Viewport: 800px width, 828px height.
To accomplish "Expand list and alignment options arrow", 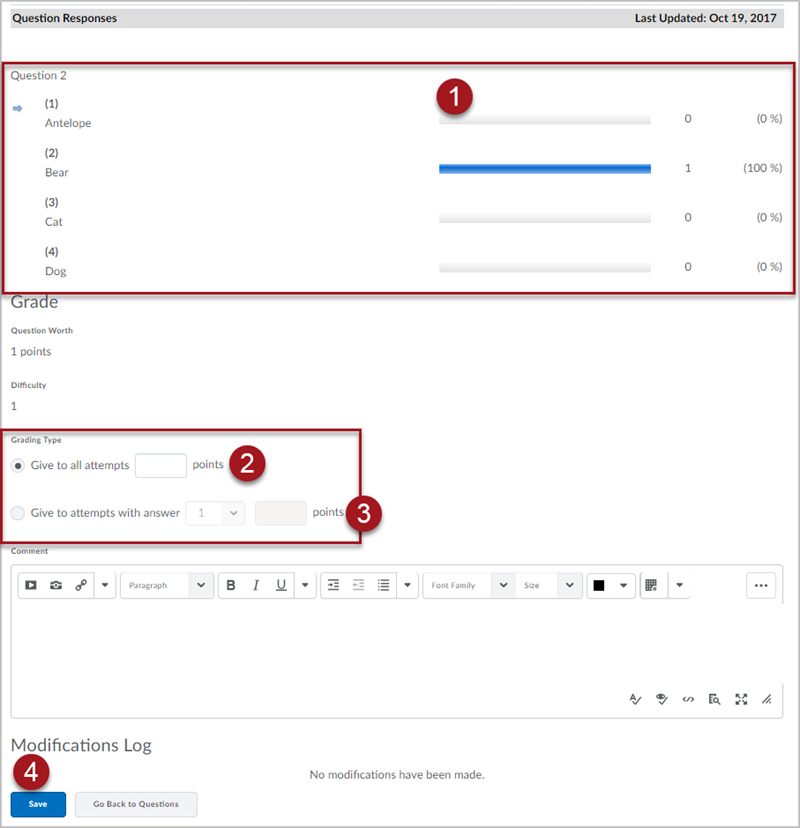I will (x=407, y=585).
